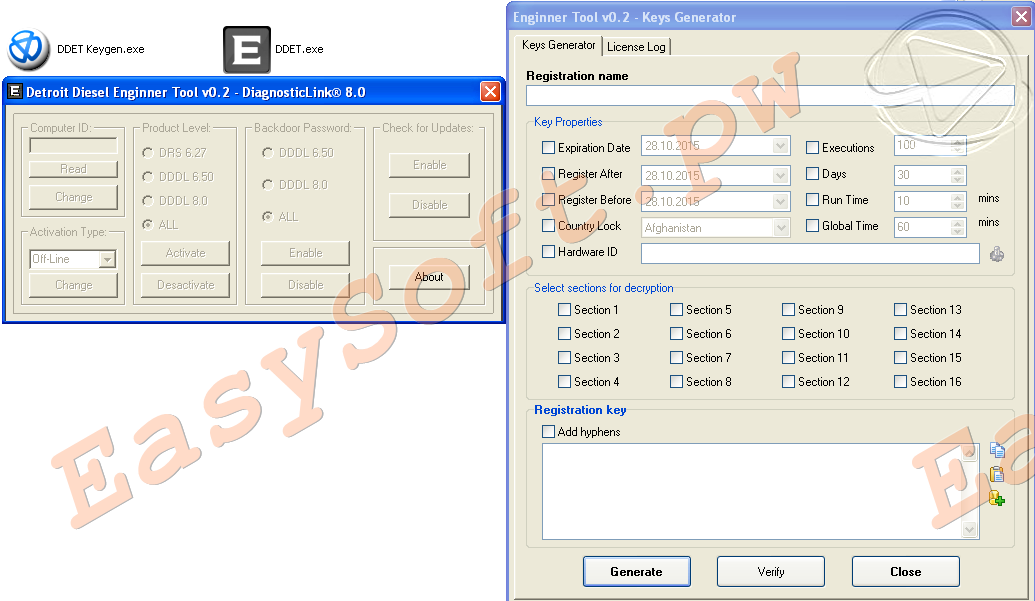Image resolution: width=1035 pixels, height=601 pixels.
Task: Select DDDL 6.50 backdoor password radio
Action: click(x=267, y=152)
